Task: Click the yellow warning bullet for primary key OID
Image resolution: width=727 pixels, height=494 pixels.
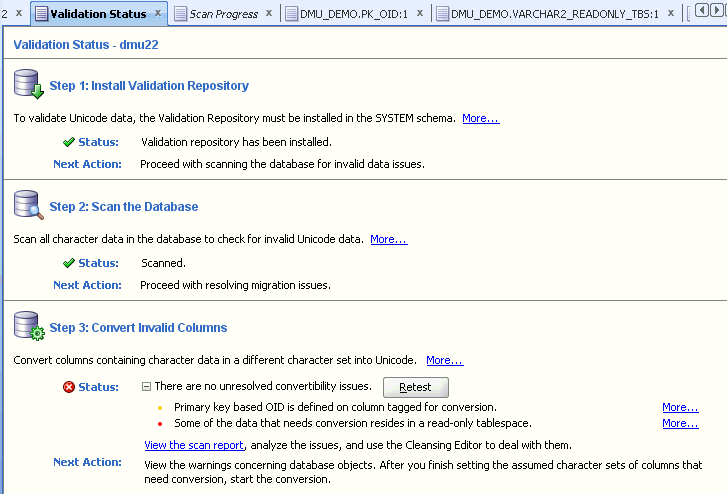Action: (160, 408)
